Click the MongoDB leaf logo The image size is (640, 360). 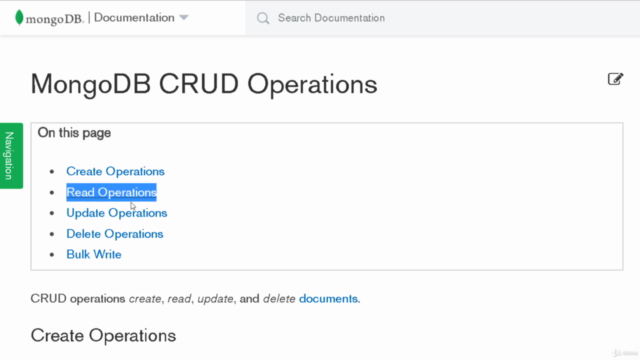(x=19, y=18)
